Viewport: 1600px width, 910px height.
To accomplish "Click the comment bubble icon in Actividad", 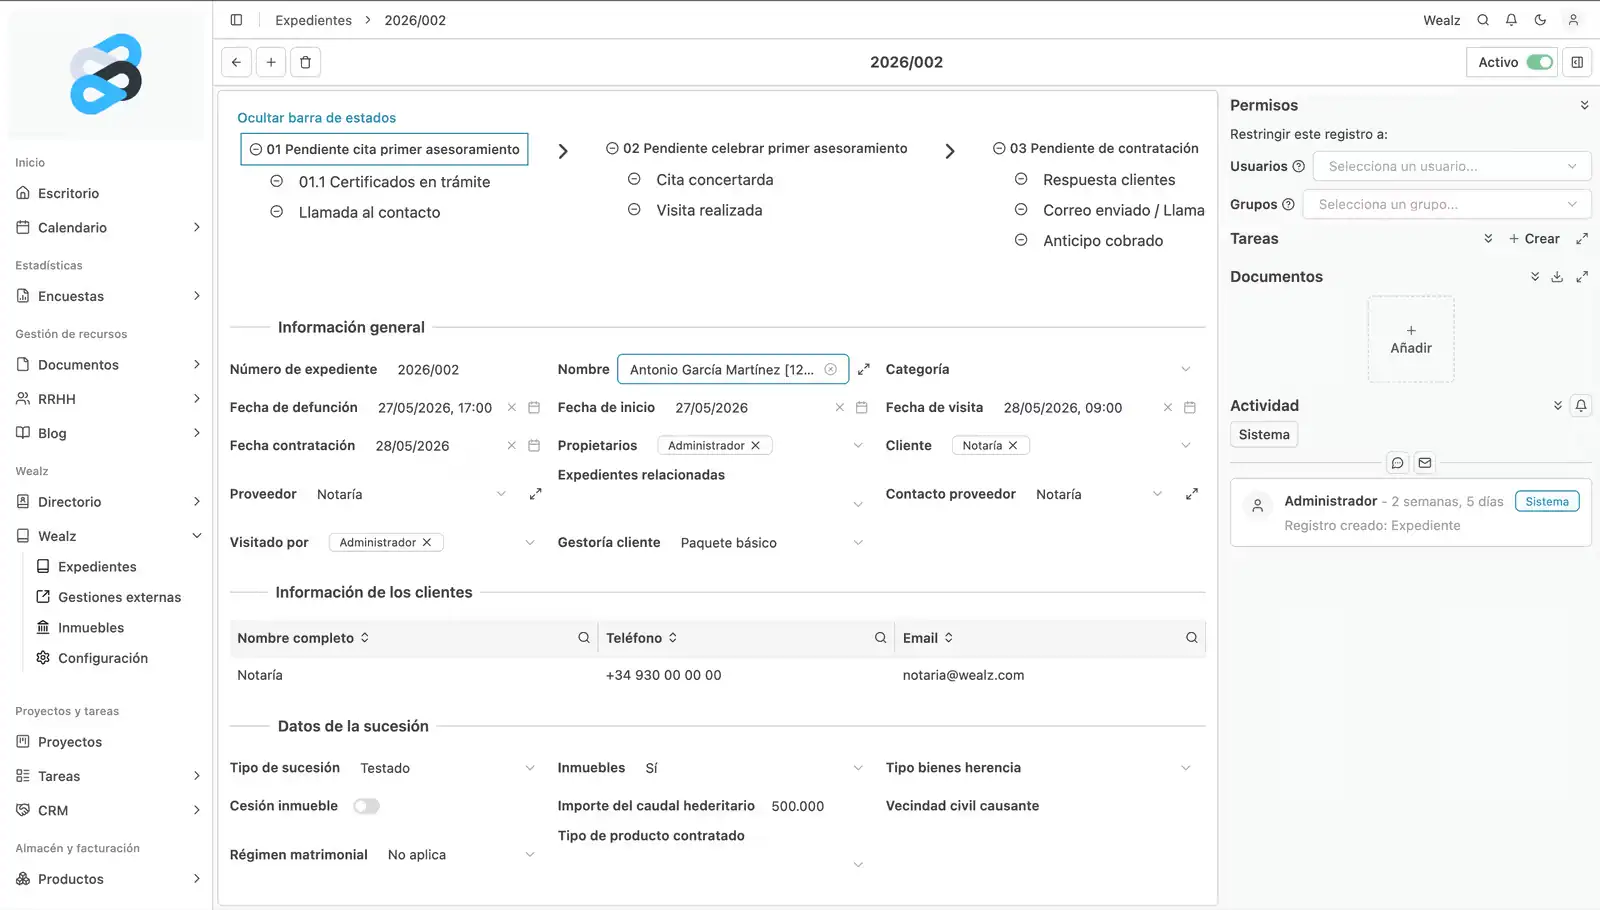I will [x=1398, y=463].
